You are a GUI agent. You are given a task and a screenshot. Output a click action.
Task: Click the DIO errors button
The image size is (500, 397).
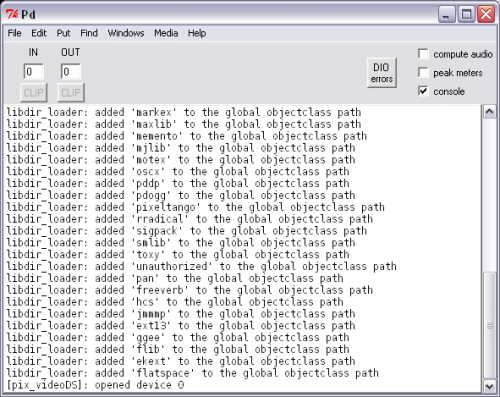tap(382, 73)
